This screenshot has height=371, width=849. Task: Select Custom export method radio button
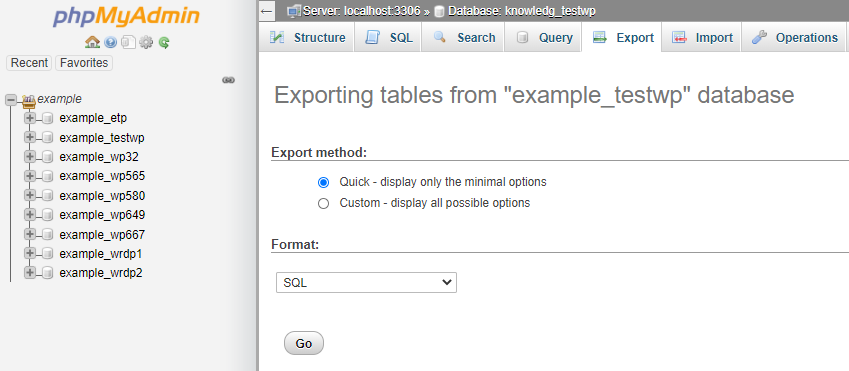323,204
